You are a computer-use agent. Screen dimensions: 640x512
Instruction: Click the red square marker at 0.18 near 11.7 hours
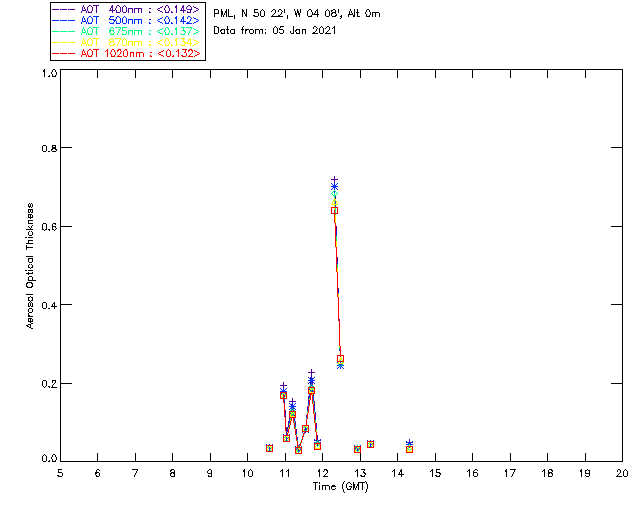coord(311,390)
